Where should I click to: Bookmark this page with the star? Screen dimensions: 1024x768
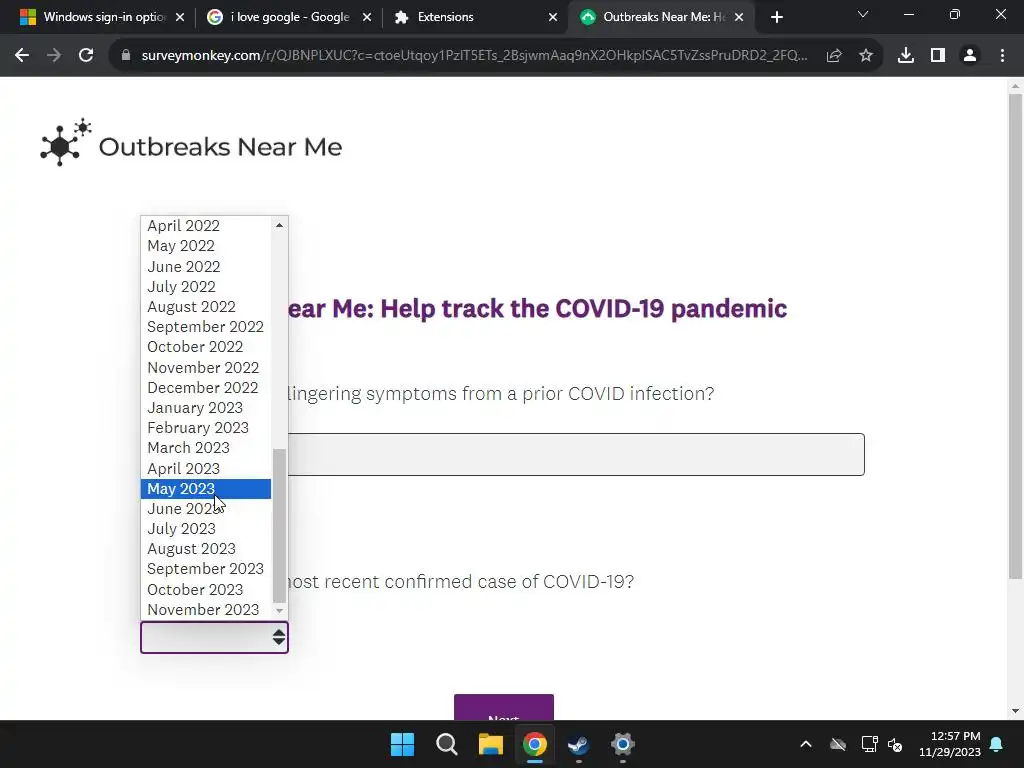[866, 56]
